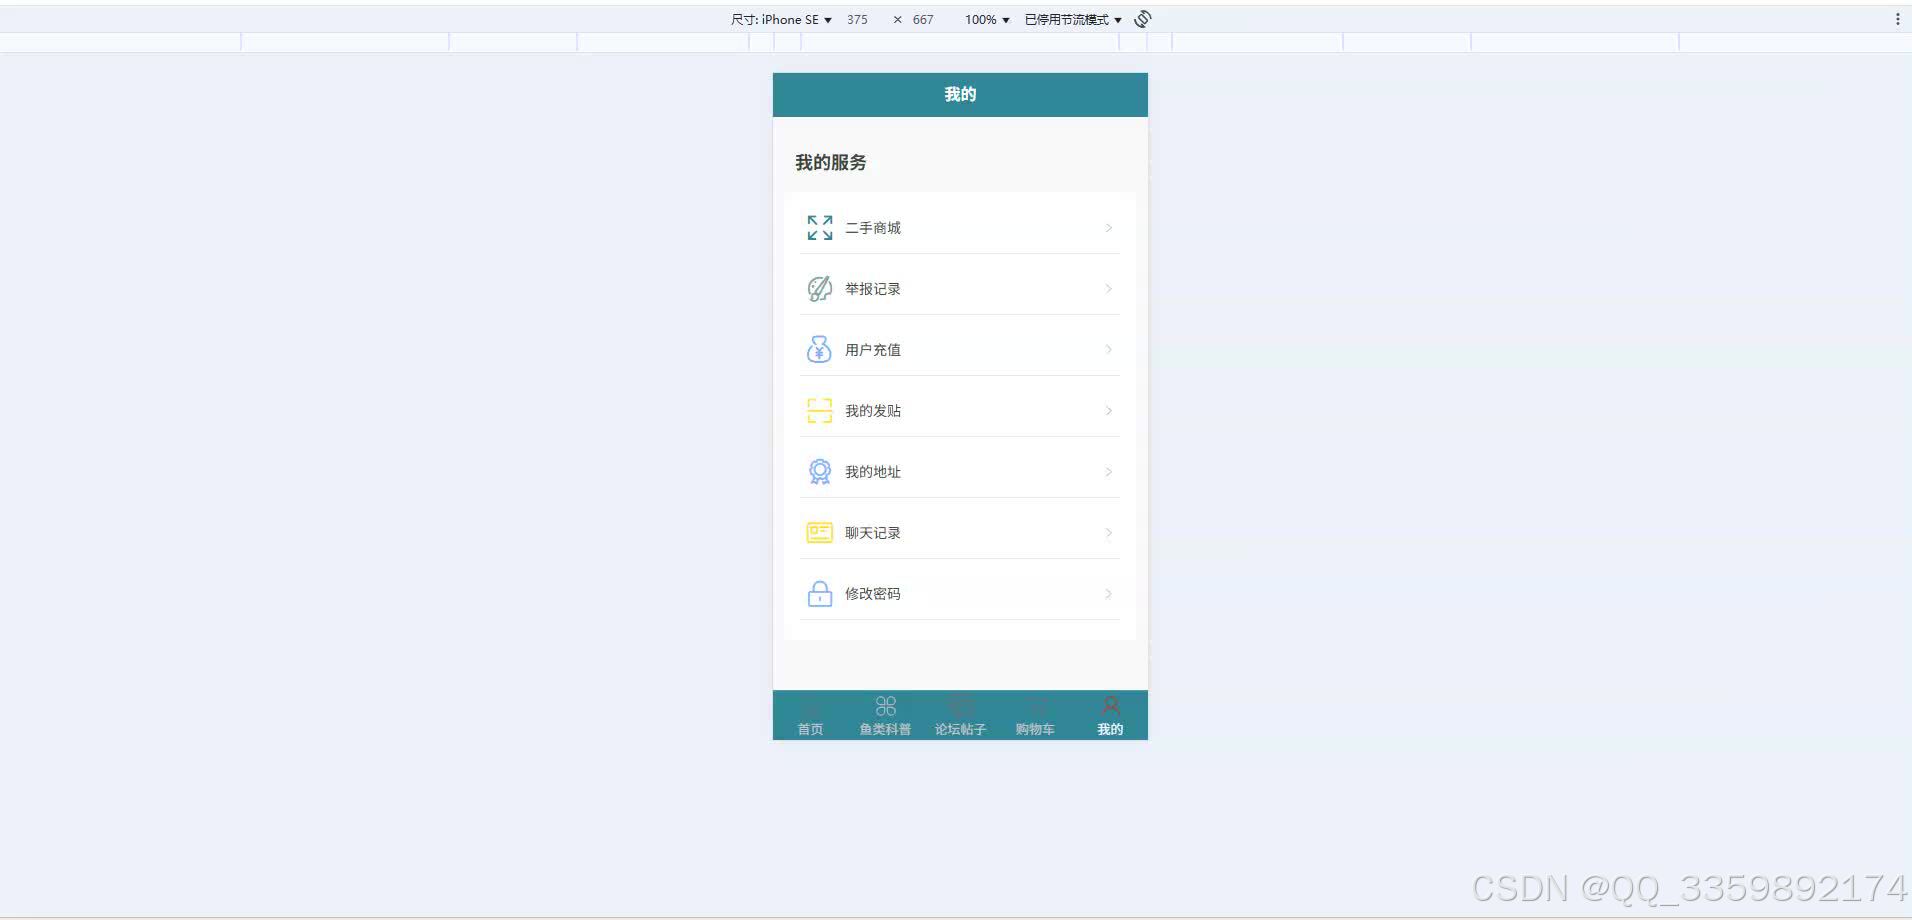Select the 二手商城 expand icon
Screen dimensions: 1912x920
(819, 227)
